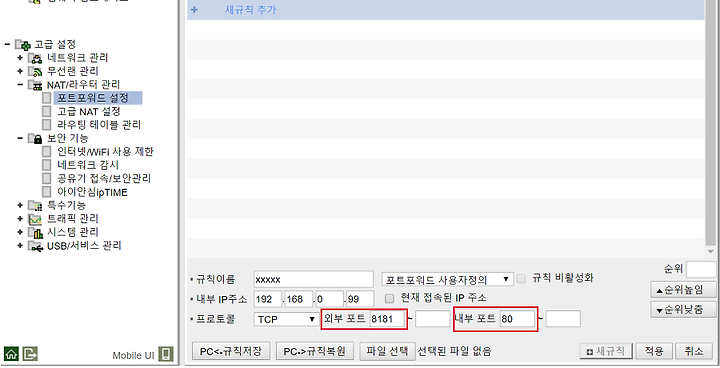Viewport: 720px width, 368px height.
Task: Click the Mobile UI text label
Action: [x=133, y=355]
